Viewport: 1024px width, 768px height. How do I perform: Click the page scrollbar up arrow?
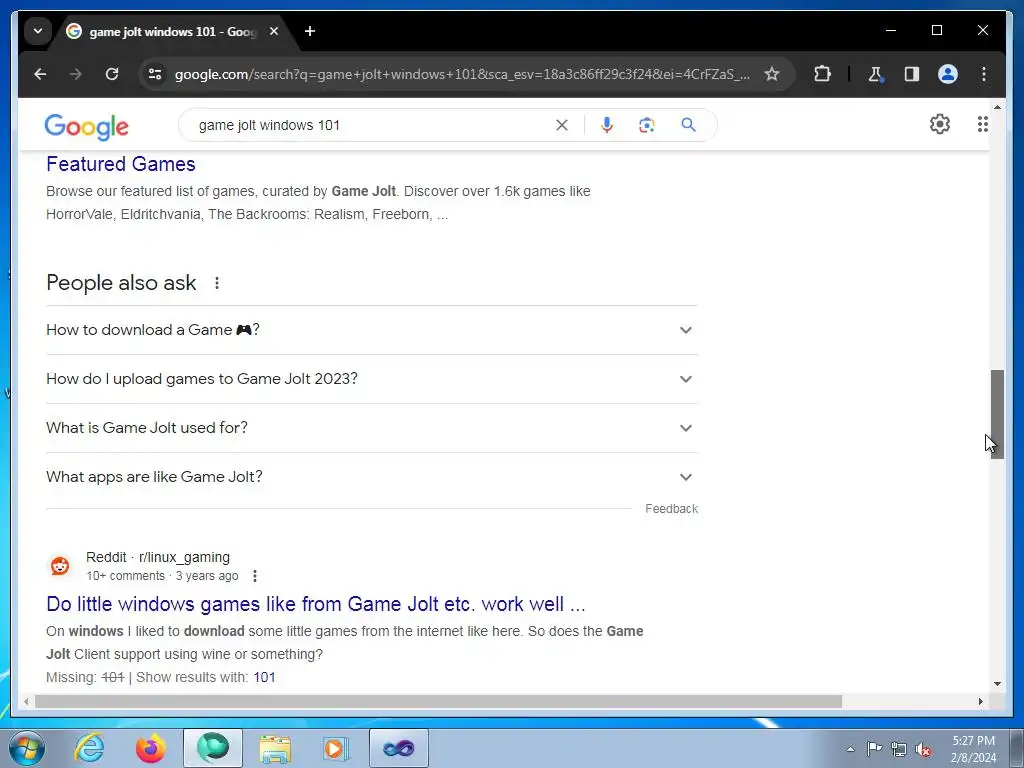tap(997, 106)
